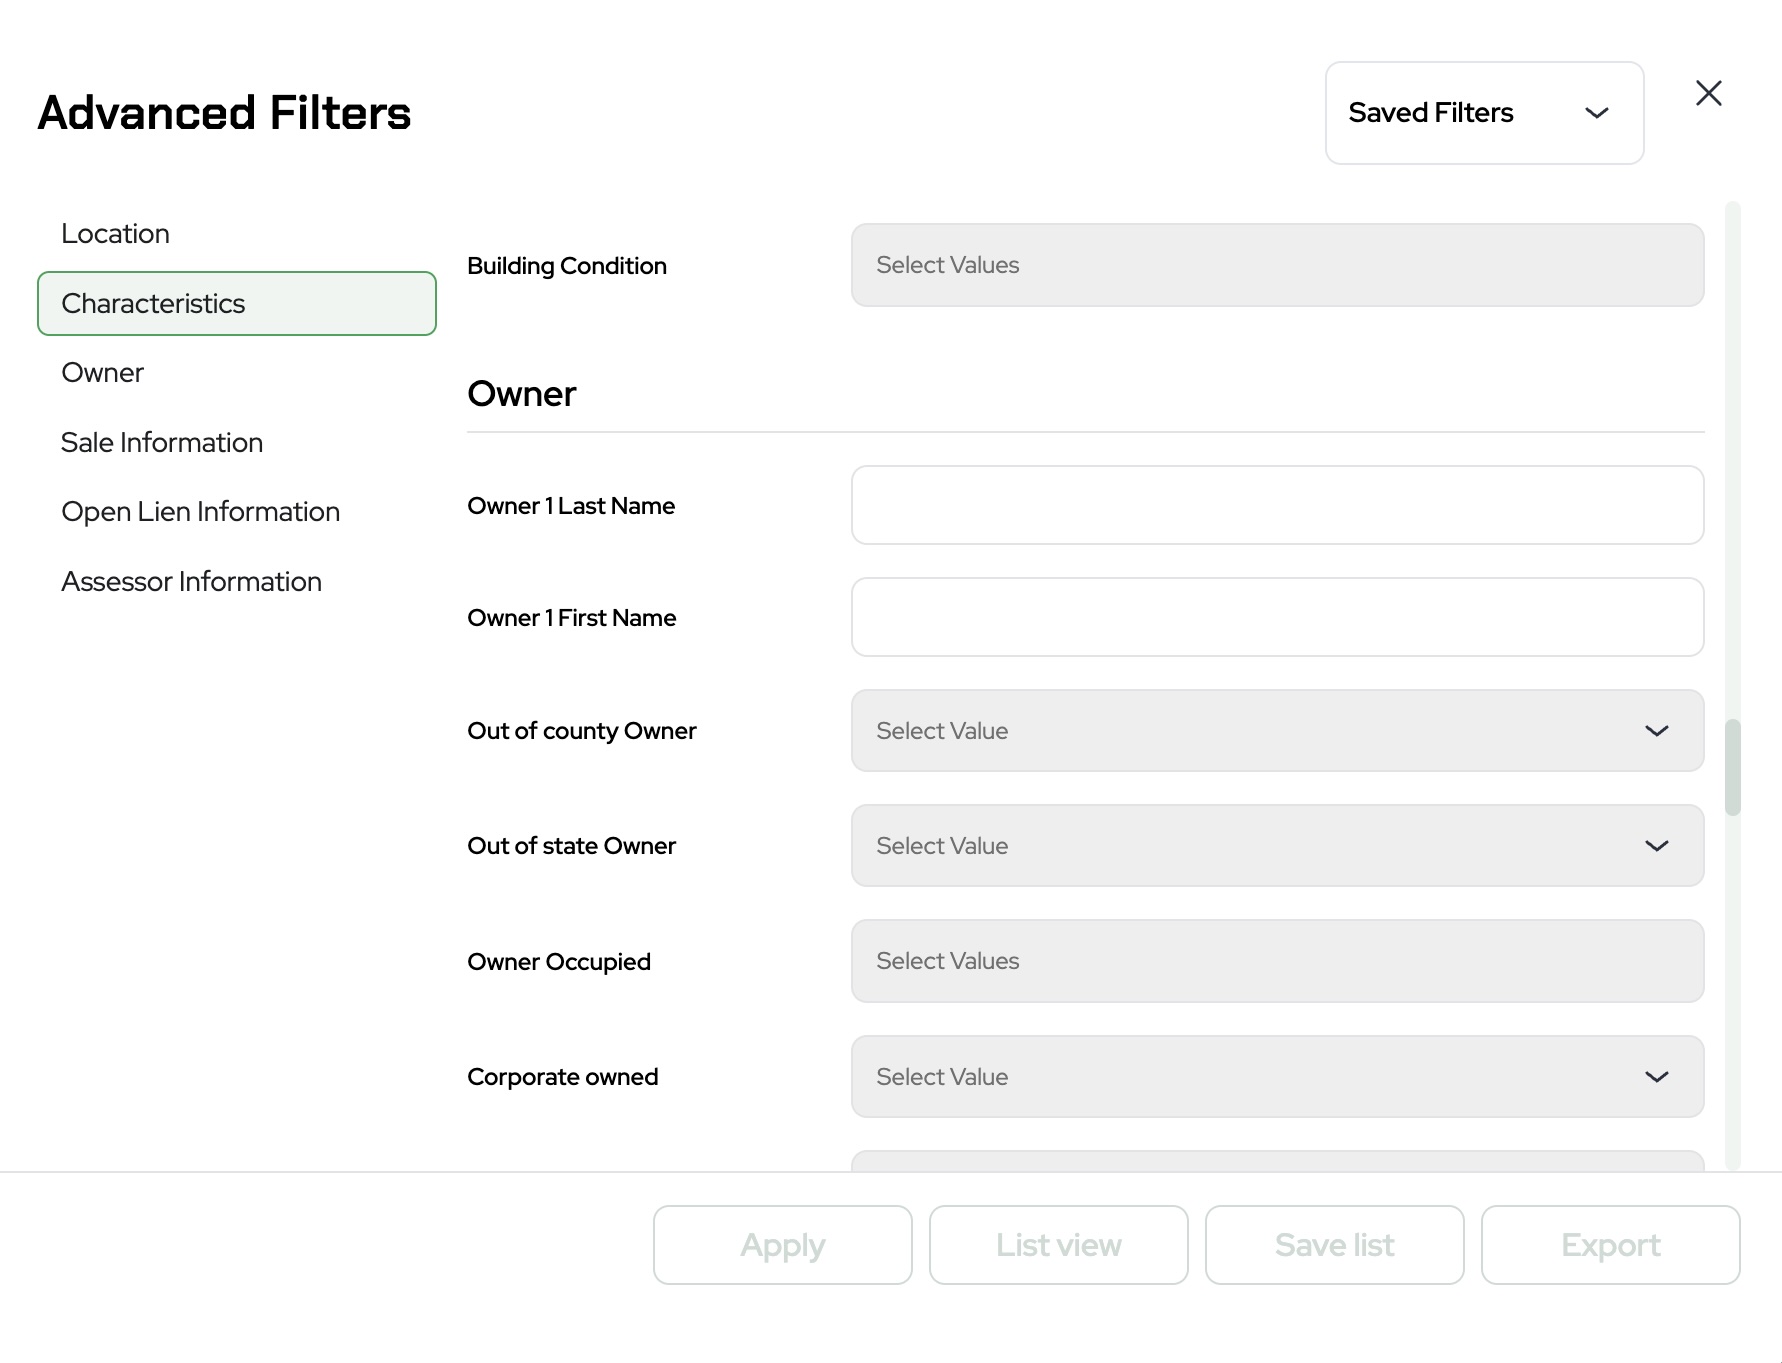This screenshot has height=1363, width=1782.
Task: Go to the Location section
Action: click(x=116, y=234)
